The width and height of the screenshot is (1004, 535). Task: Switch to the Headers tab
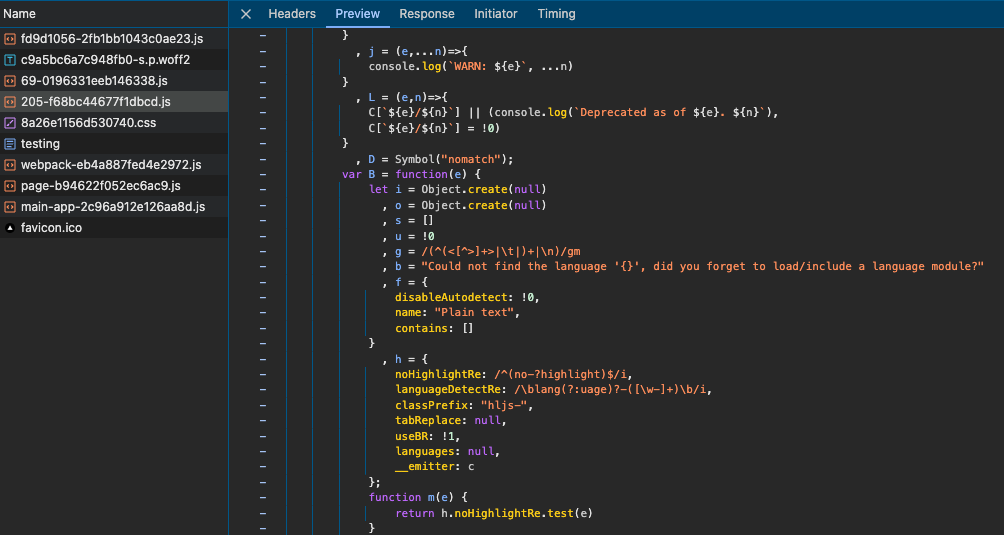coord(292,14)
